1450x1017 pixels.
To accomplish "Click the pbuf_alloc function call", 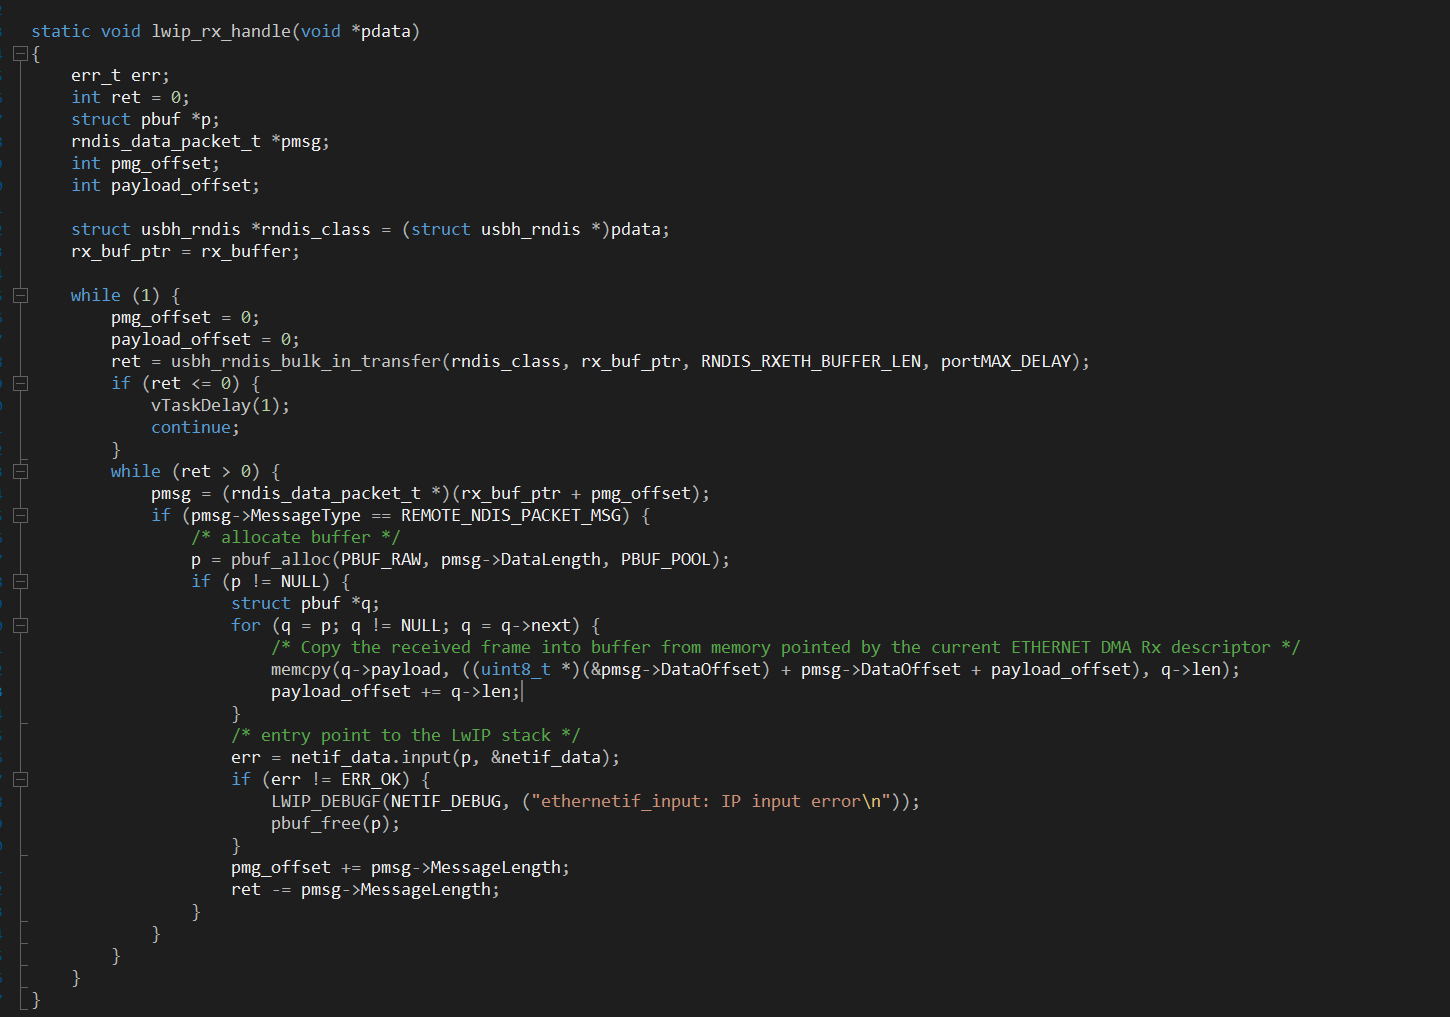I will tap(281, 559).
